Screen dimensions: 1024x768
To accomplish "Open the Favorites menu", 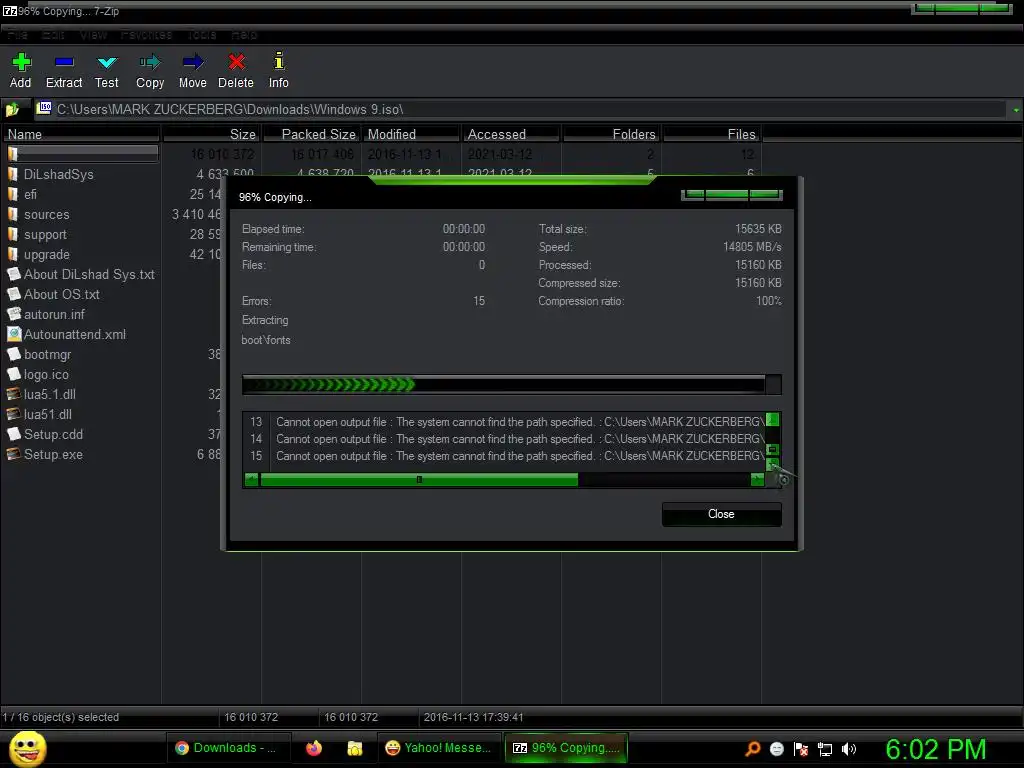I will tap(146, 35).
